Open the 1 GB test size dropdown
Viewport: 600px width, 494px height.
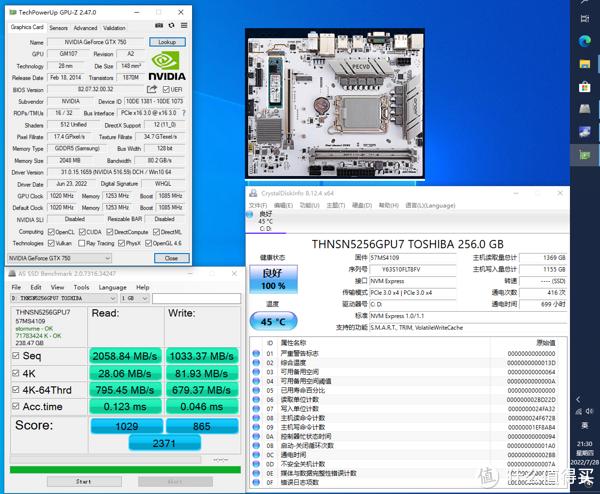(x=135, y=298)
